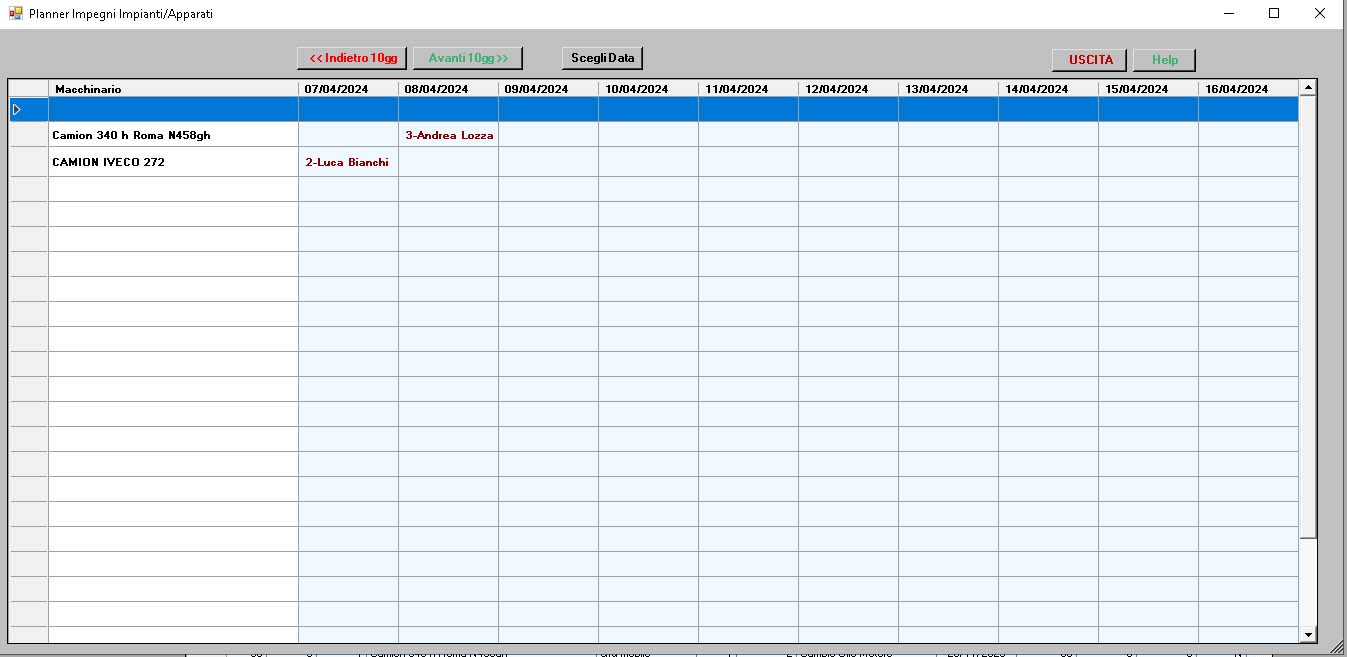This screenshot has height=657, width=1347.
Task: Click the application icon in title bar
Action: tap(15, 14)
